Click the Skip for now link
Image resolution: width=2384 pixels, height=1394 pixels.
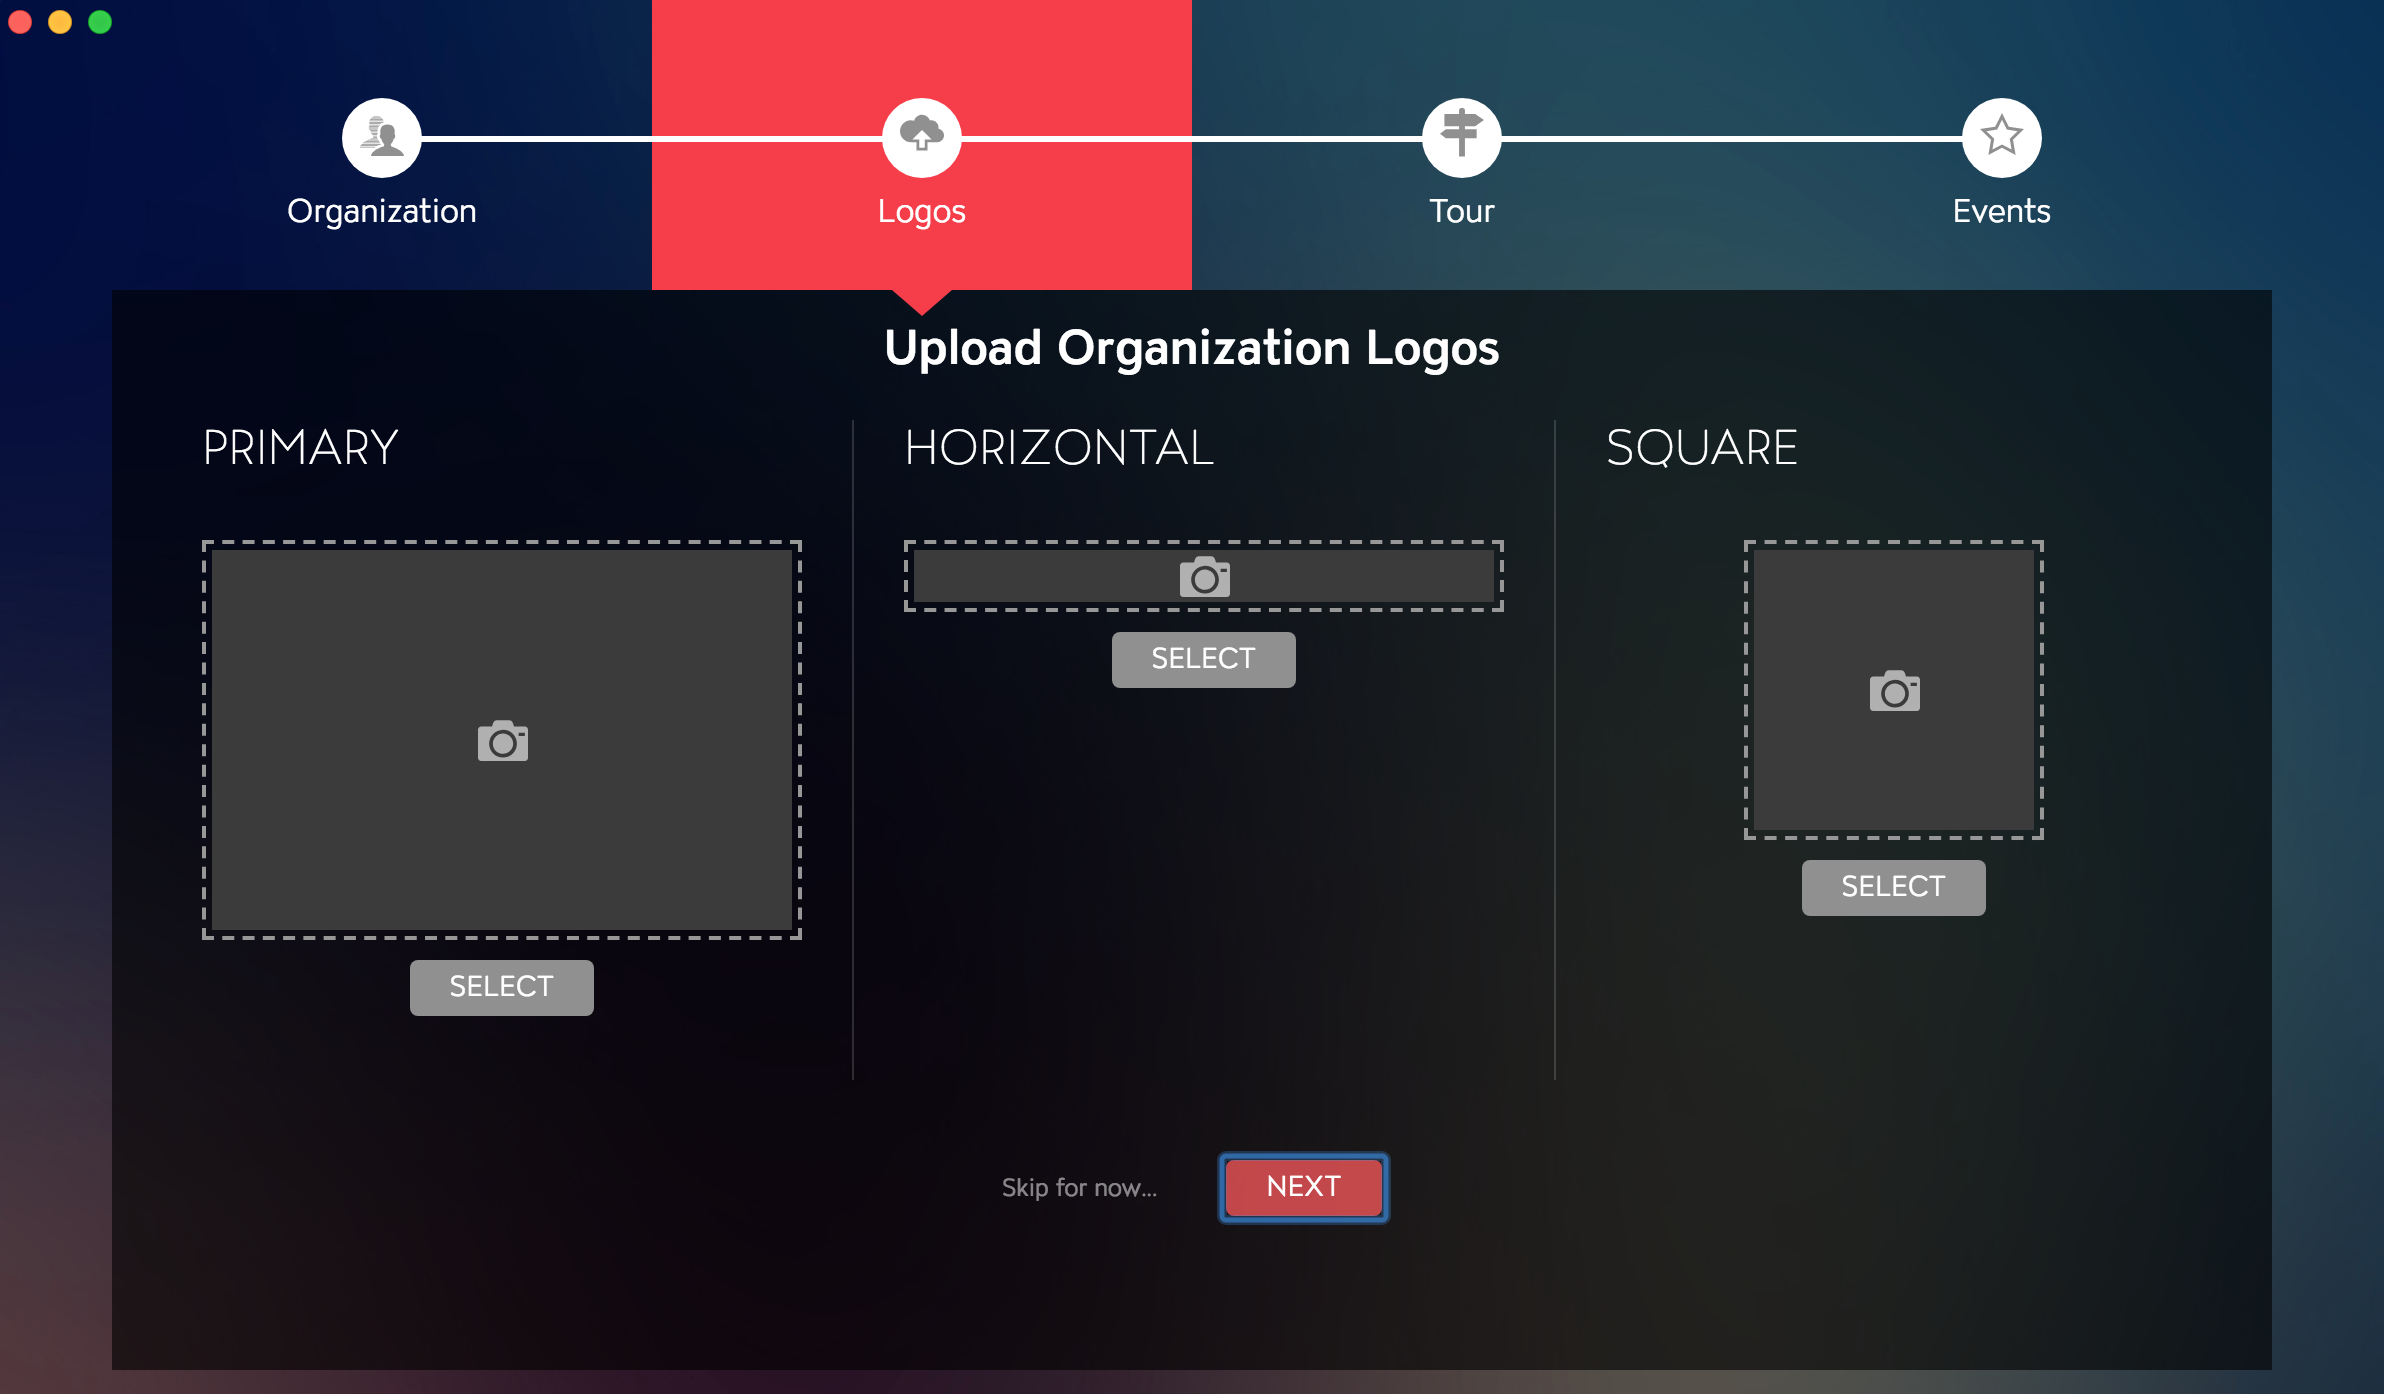pyautogui.click(x=1080, y=1187)
